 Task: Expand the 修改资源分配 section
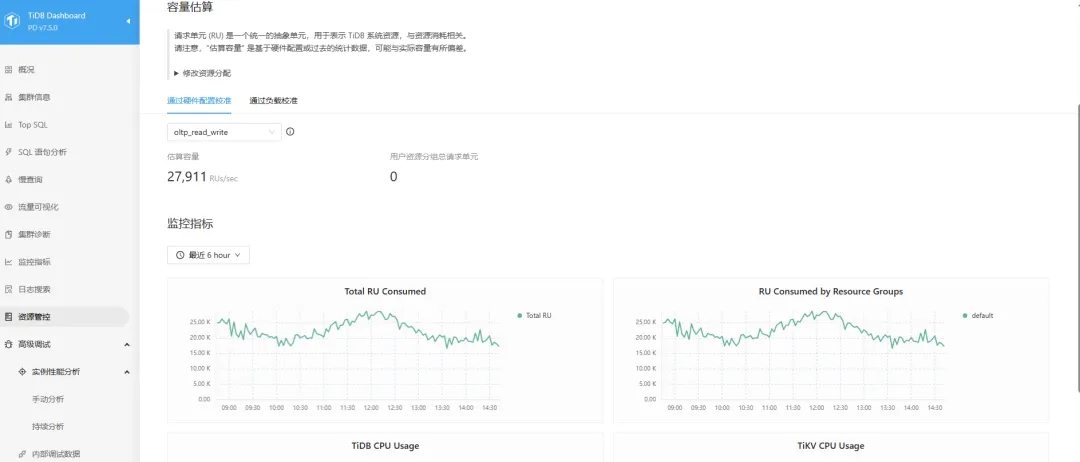pyautogui.click(x=204, y=73)
